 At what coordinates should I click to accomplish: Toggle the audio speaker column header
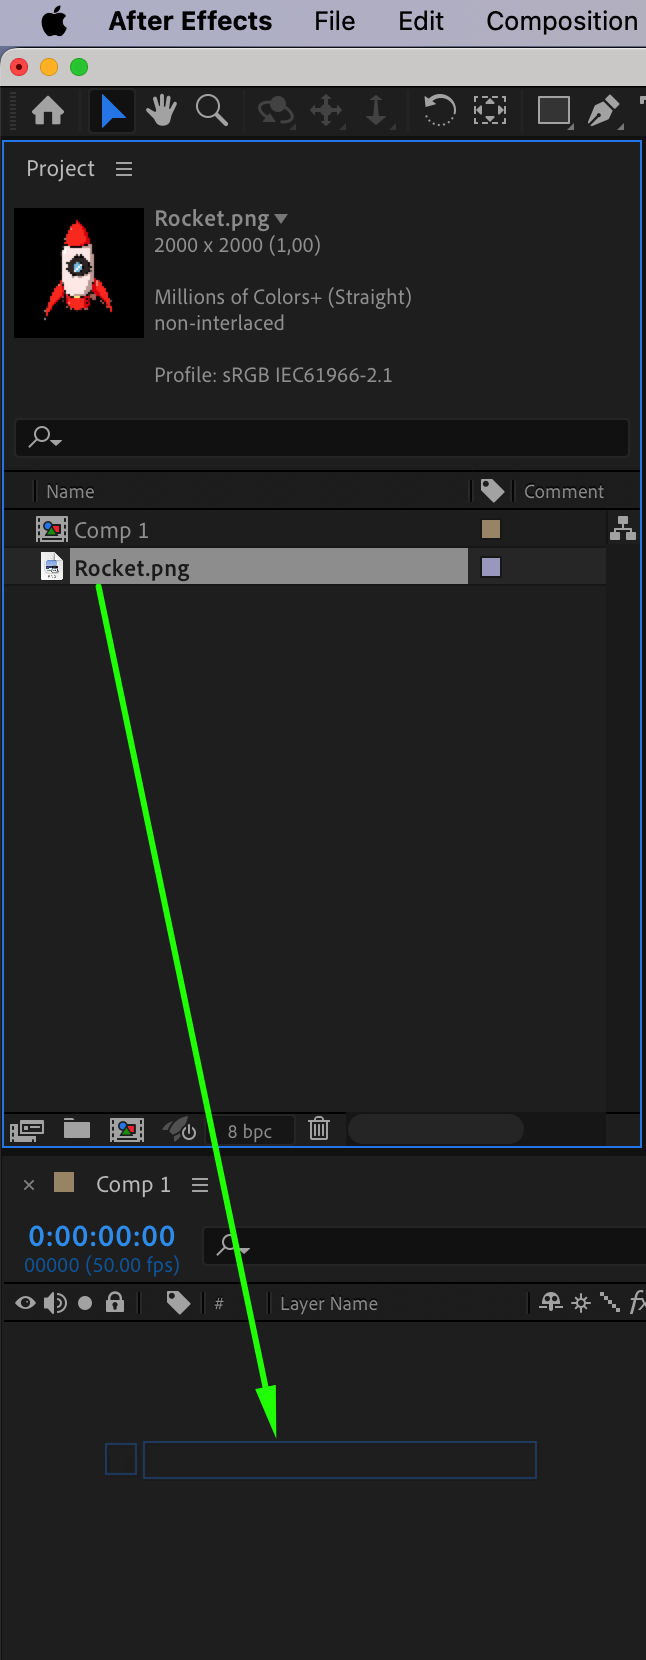pyautogui.click(x=55, y=1303)
